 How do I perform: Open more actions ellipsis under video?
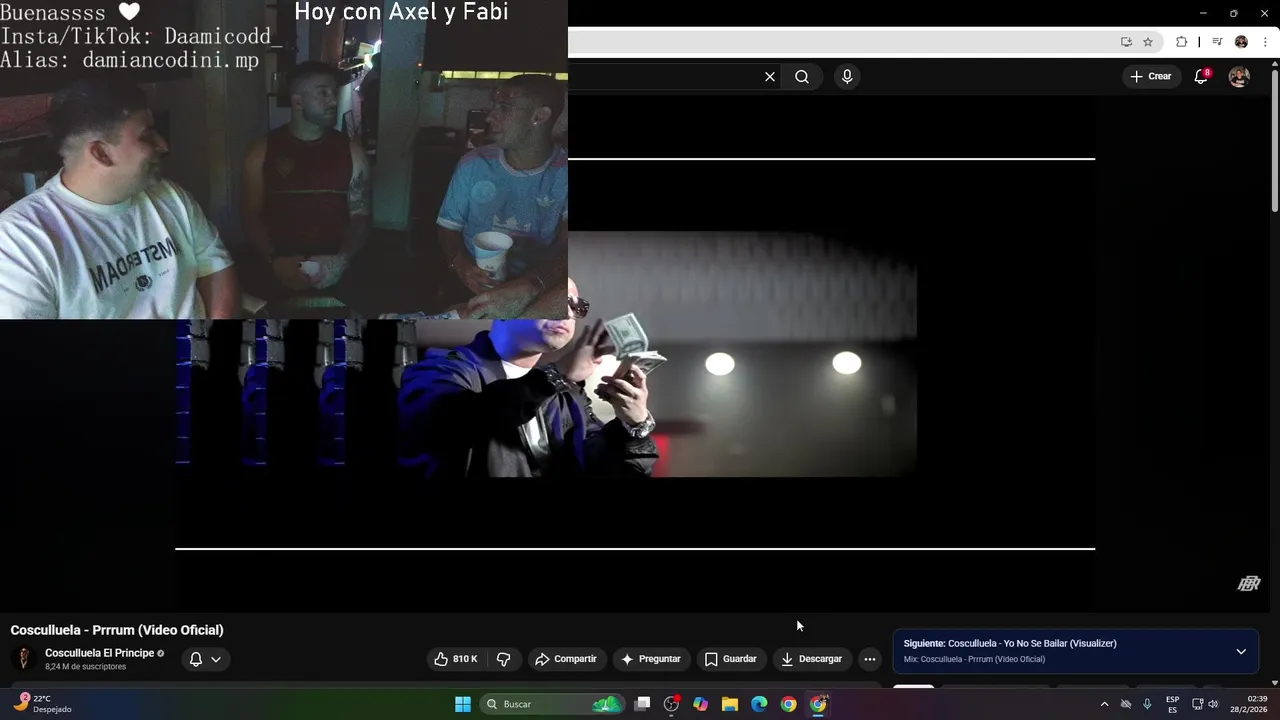click(x=870, y=659)
